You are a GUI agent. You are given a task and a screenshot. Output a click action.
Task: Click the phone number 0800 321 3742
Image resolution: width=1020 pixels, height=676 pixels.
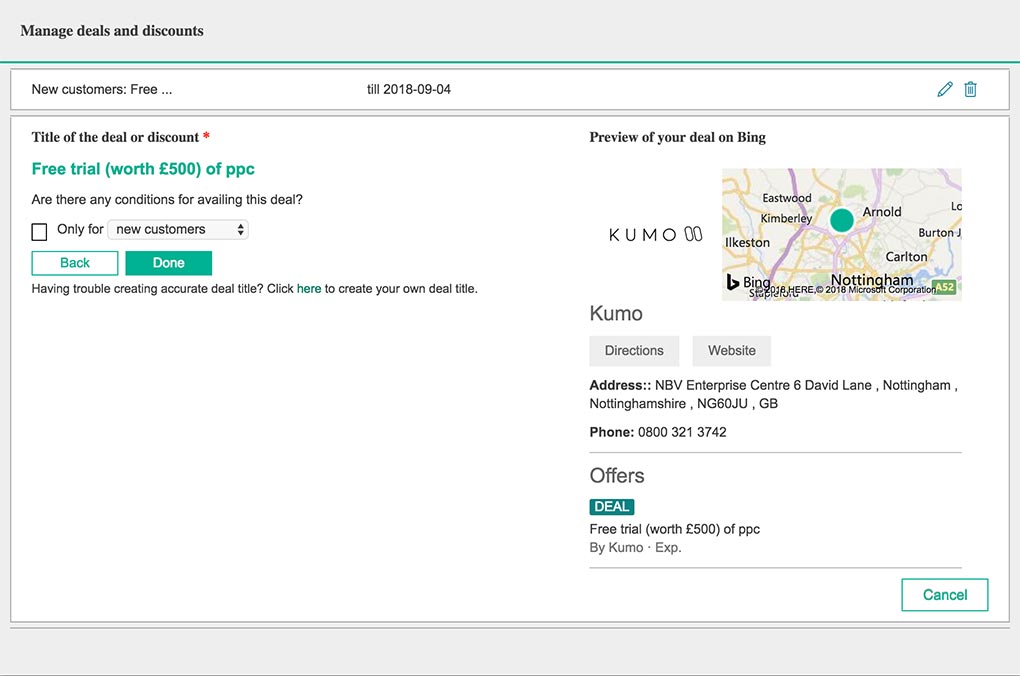pos(682,432)
